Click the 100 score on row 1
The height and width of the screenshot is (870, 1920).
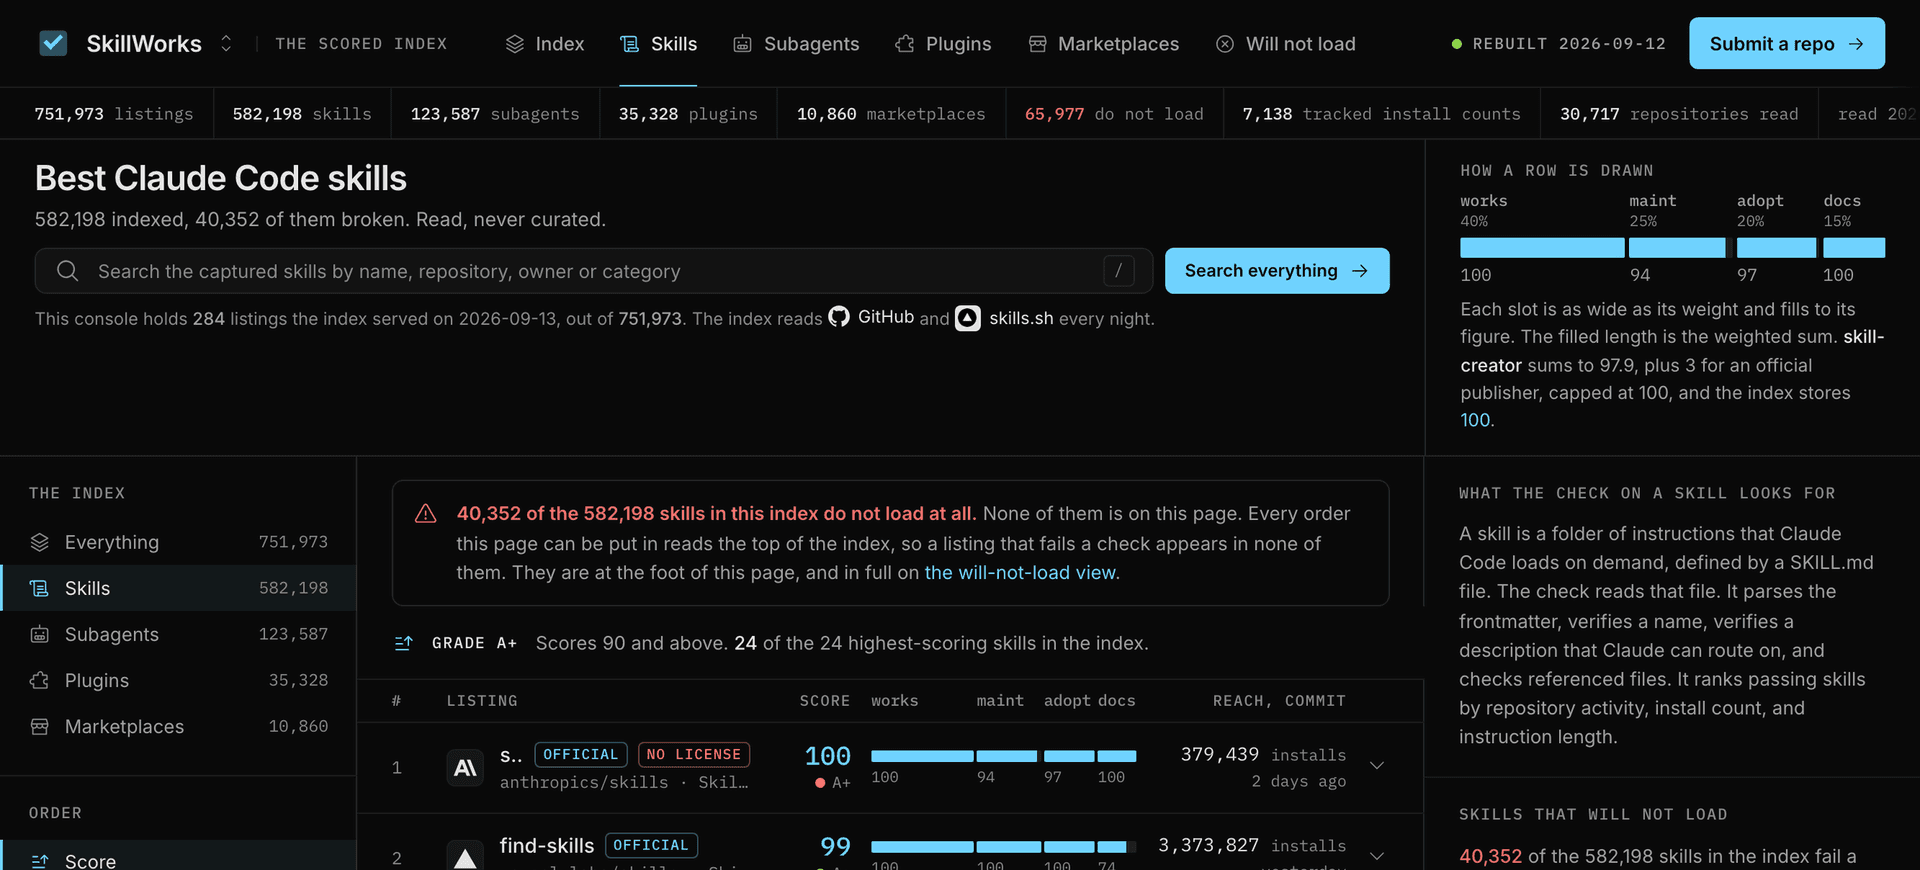point(828,756)
